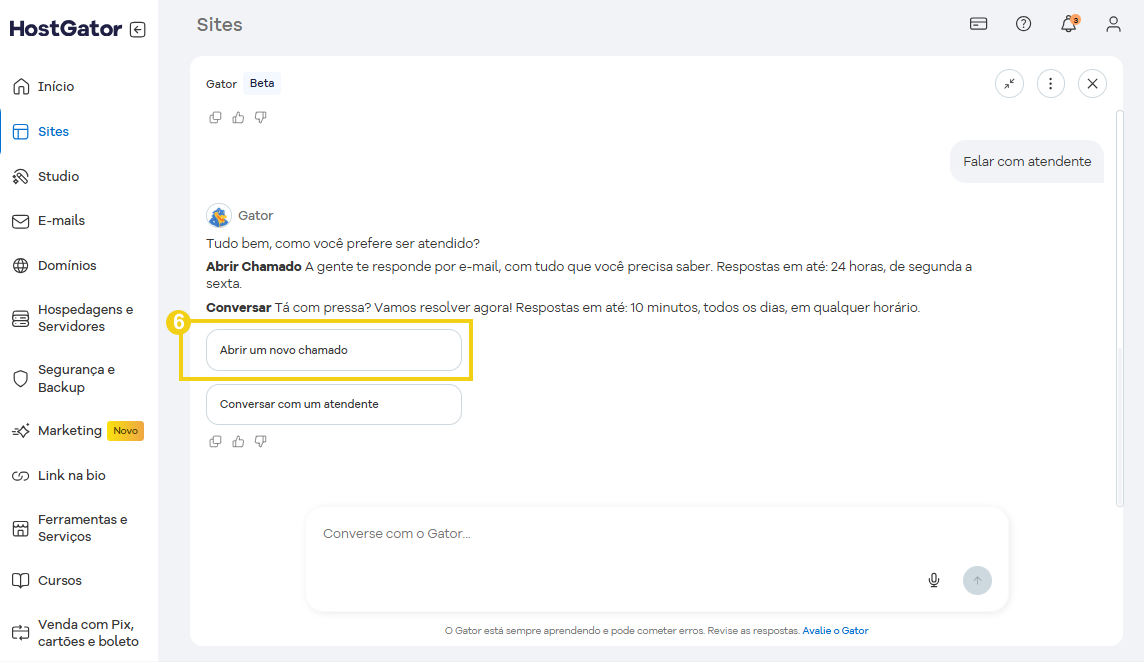Open Hospedagens e Servidores menu item
Image resolution: width=1144 pixels, height=662 pixels.
click(x=85, y=318)
